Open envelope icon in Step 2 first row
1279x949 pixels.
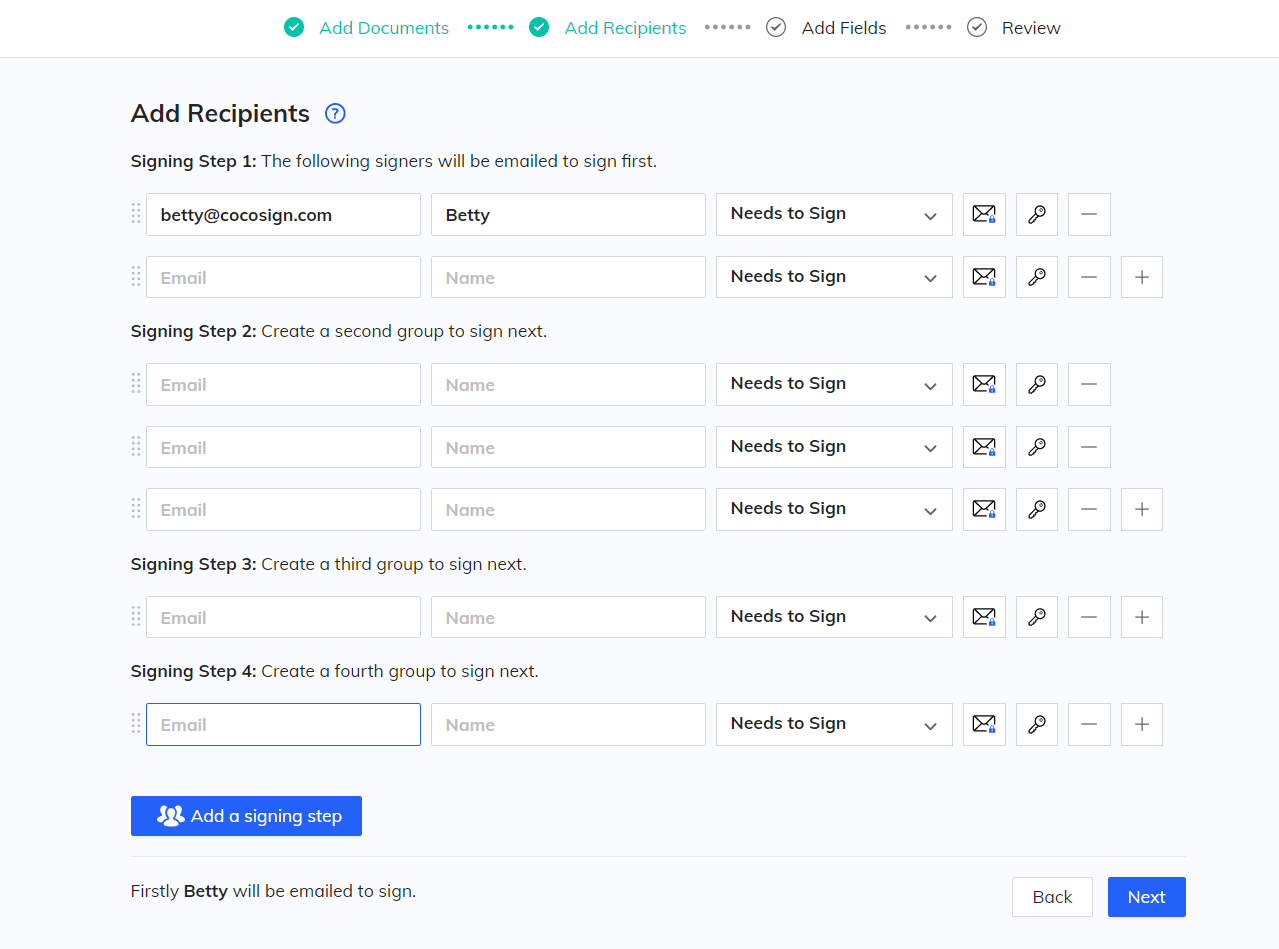coord(984,384)
